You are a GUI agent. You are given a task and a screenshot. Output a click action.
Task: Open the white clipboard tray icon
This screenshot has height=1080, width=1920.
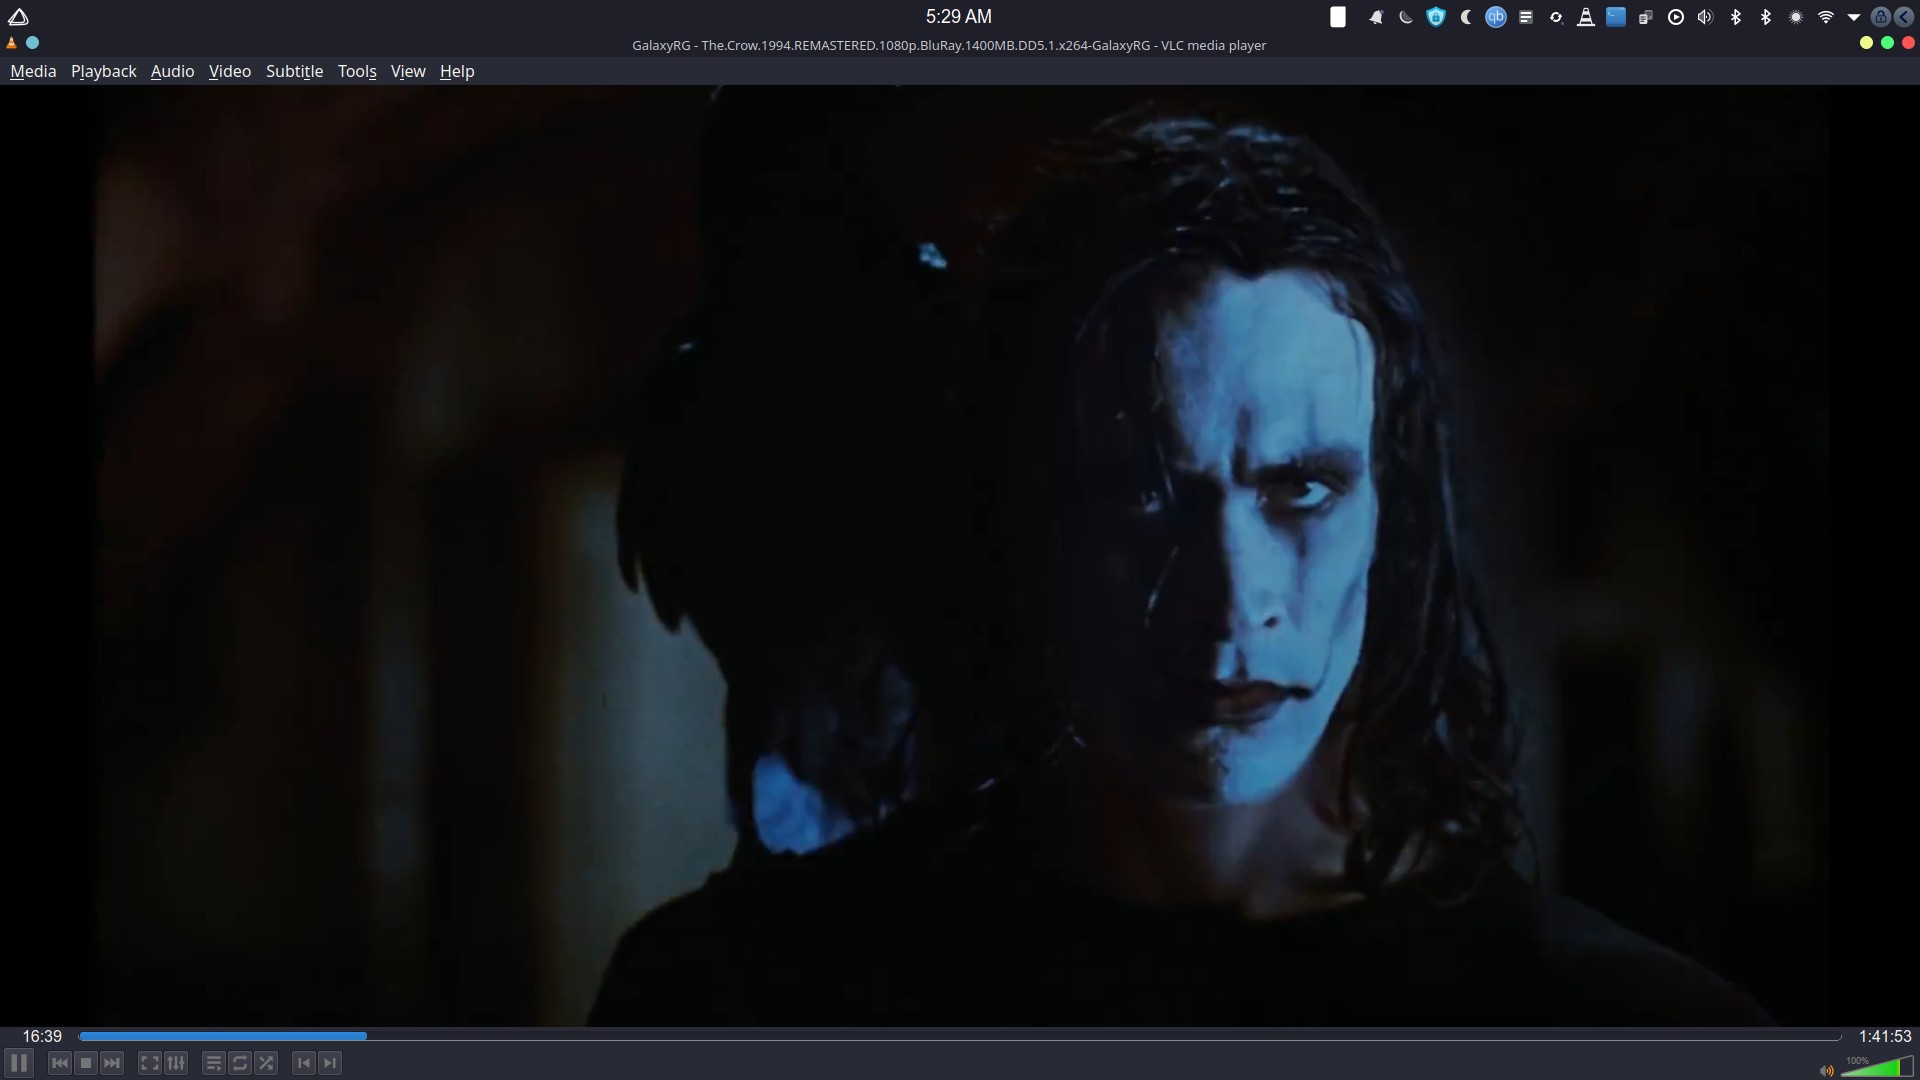coord(1337,16)
